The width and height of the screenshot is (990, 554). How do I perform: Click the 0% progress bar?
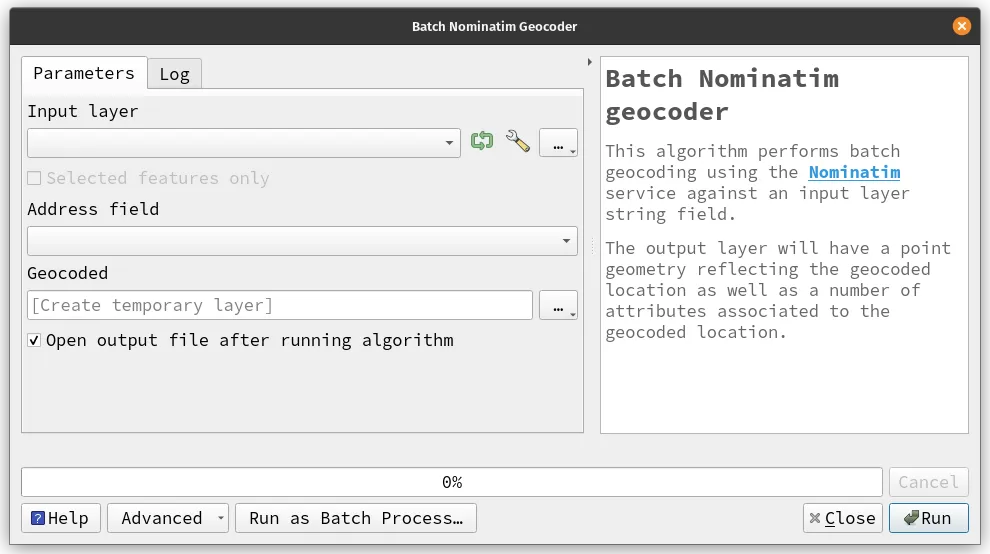(x=452, y=482)
